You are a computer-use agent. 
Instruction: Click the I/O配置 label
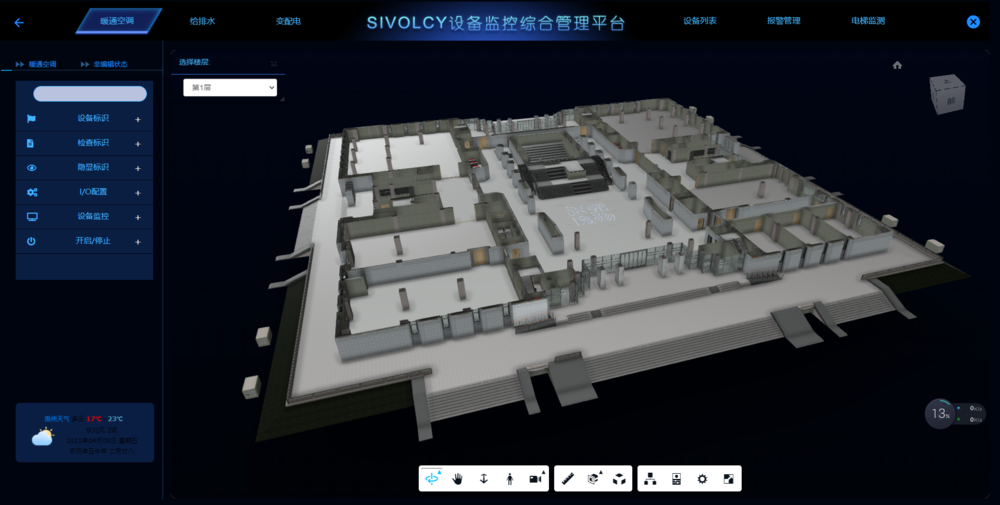coord(93,192)
